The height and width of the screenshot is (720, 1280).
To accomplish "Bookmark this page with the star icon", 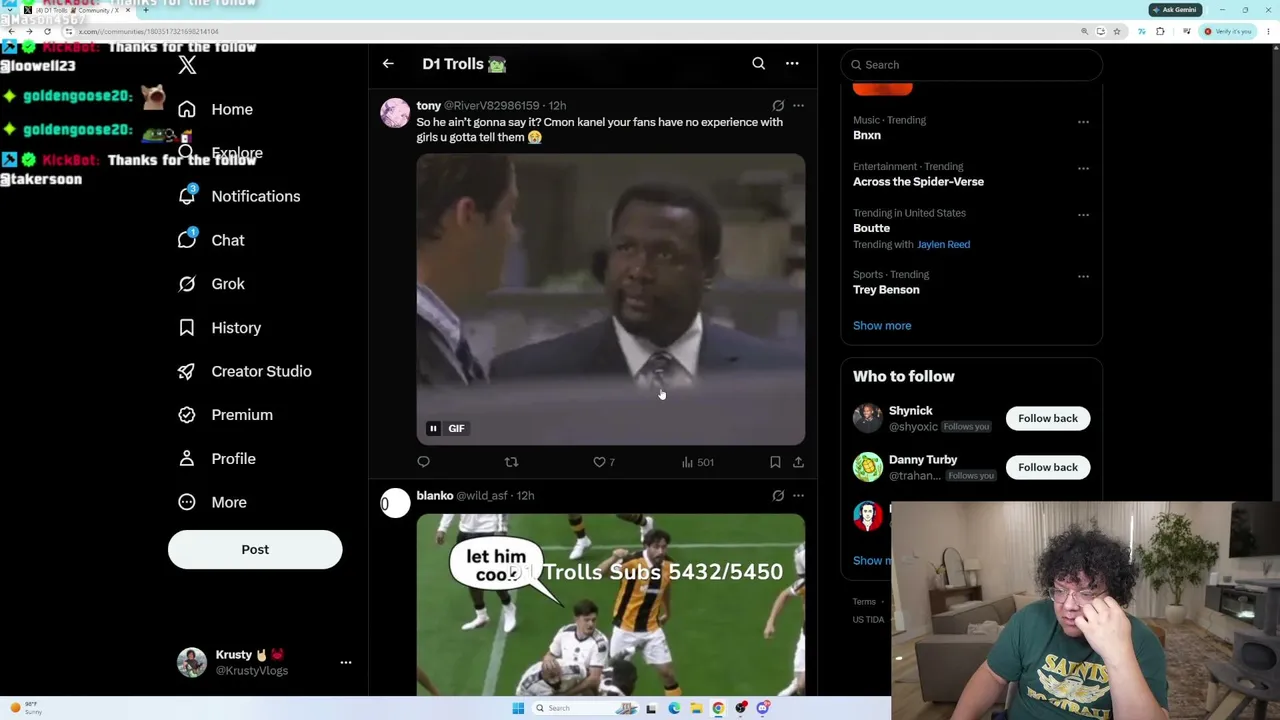I will [x=1117, y=32].
